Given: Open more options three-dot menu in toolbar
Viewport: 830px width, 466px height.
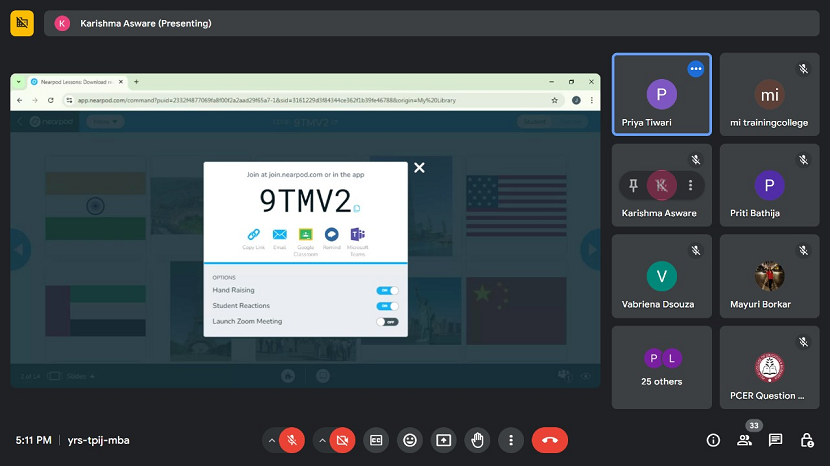Looking at the screenshot, I should pos(511,440).
